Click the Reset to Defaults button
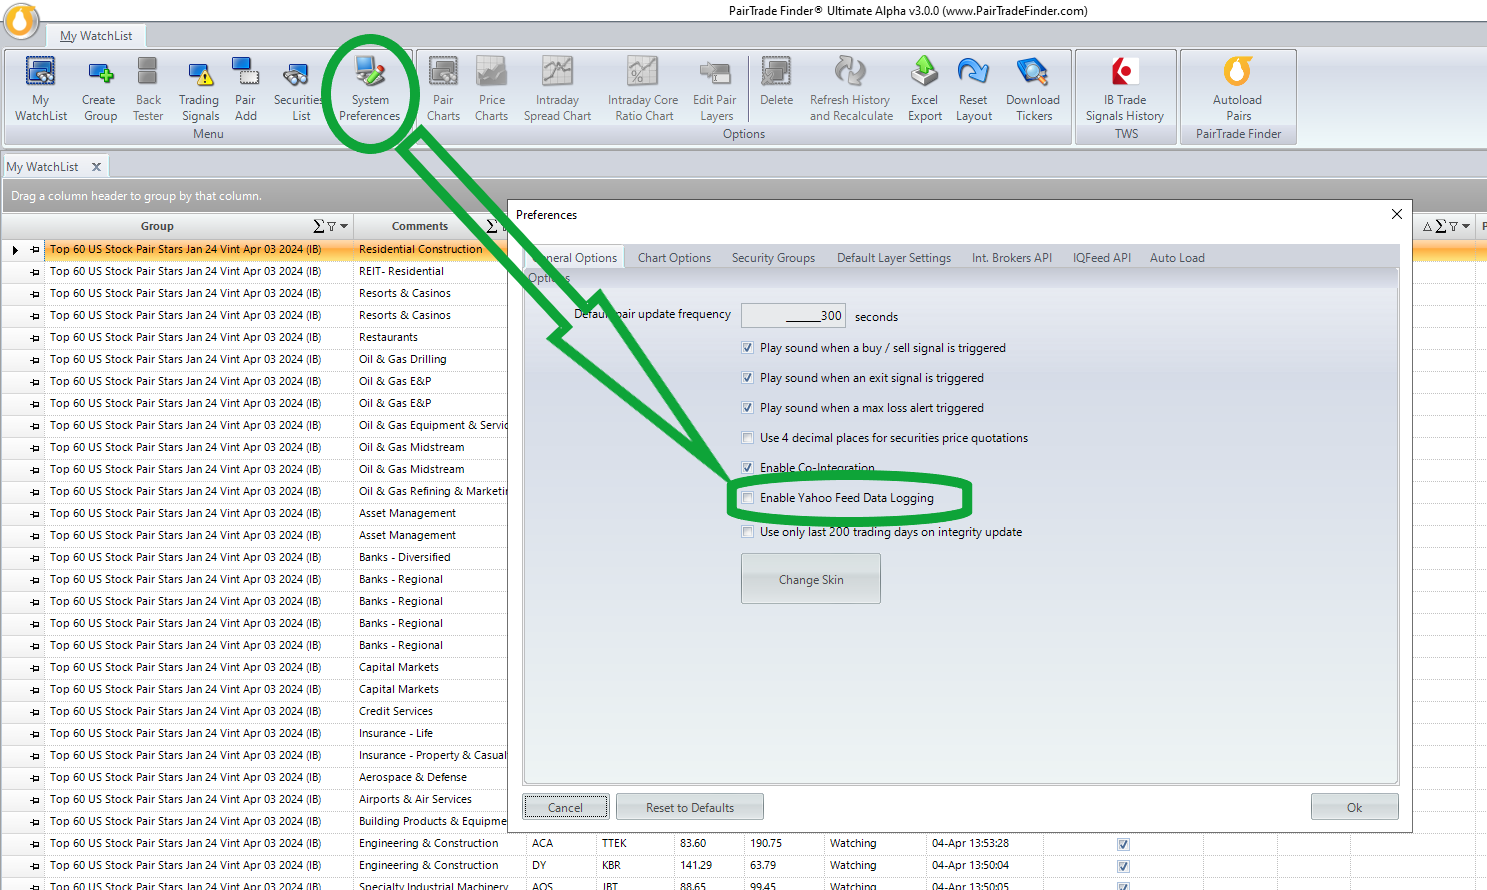This screenshot has width=1487, height=890. (690, 807)
